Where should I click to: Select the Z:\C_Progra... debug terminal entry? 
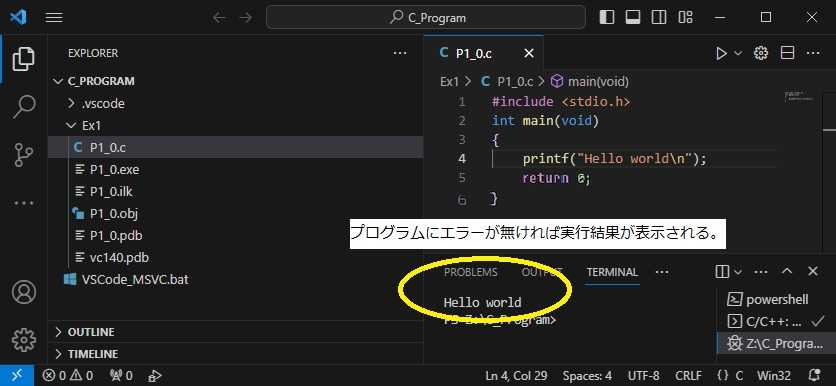pyautogui.click(x=776, y=344)
